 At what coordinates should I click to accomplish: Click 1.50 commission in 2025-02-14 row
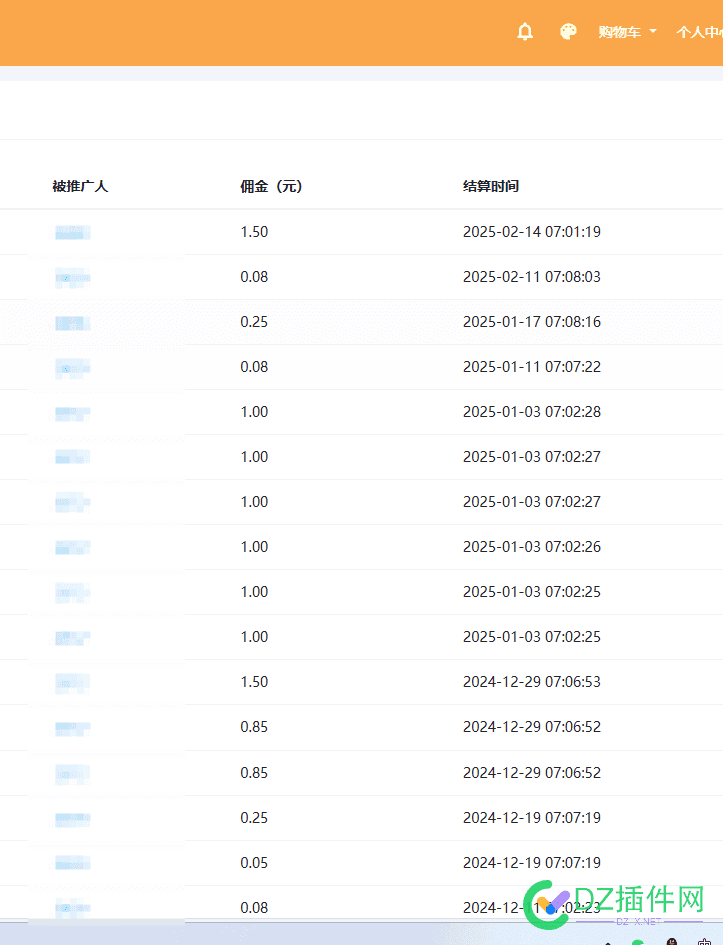click(254, 232)
